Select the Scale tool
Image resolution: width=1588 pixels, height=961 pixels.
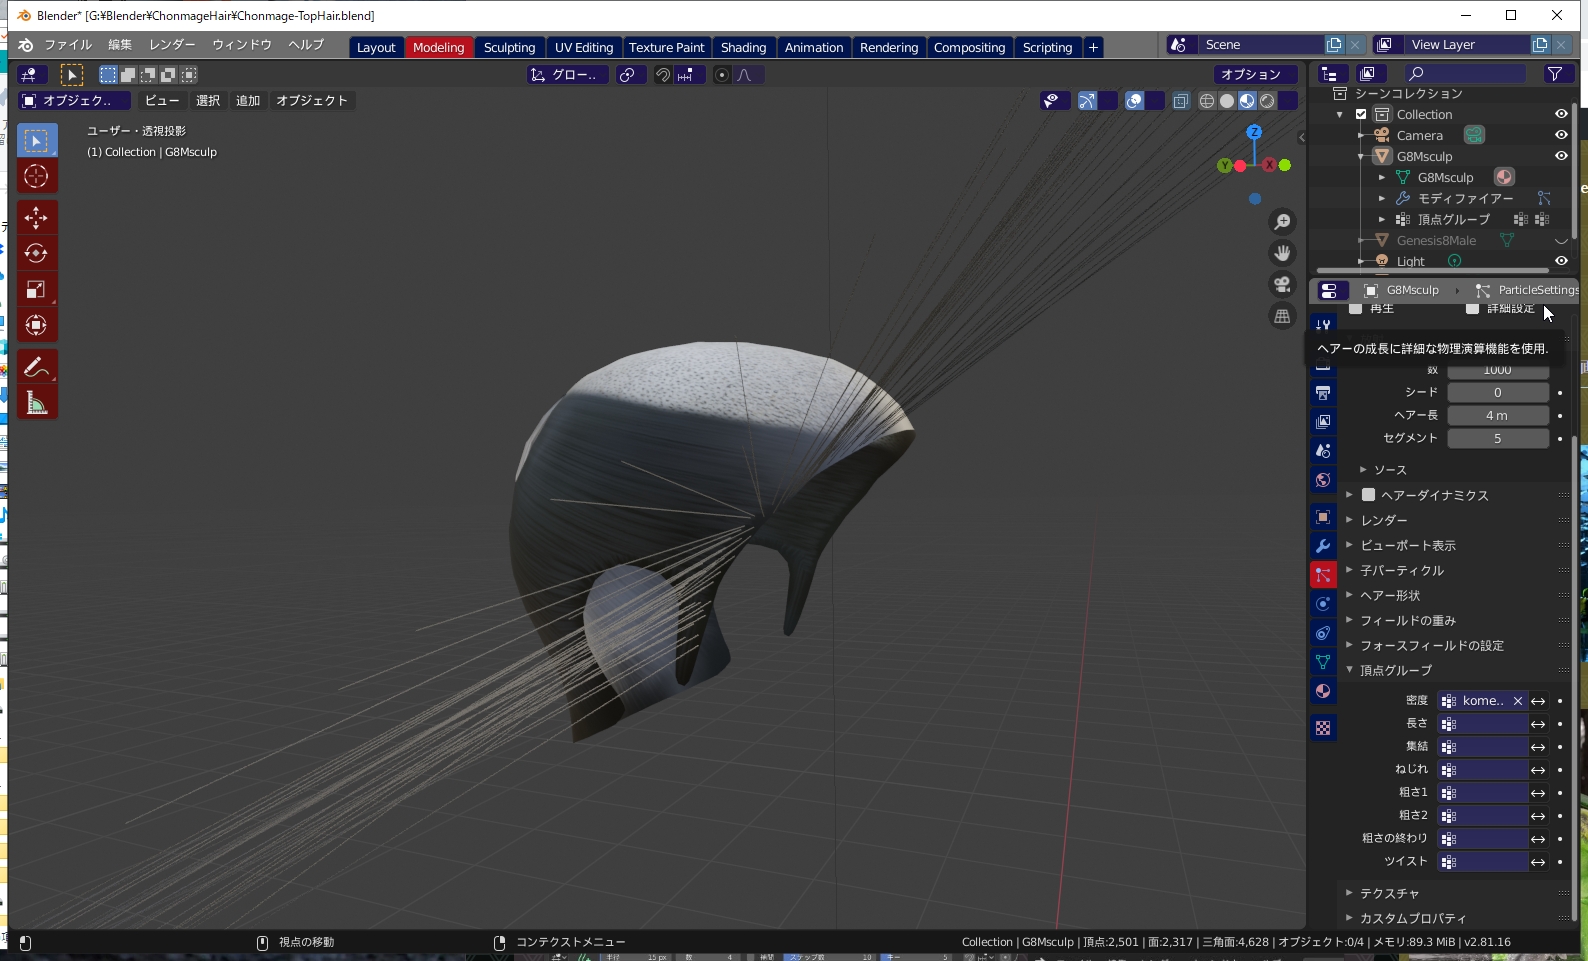coord(36,290)
